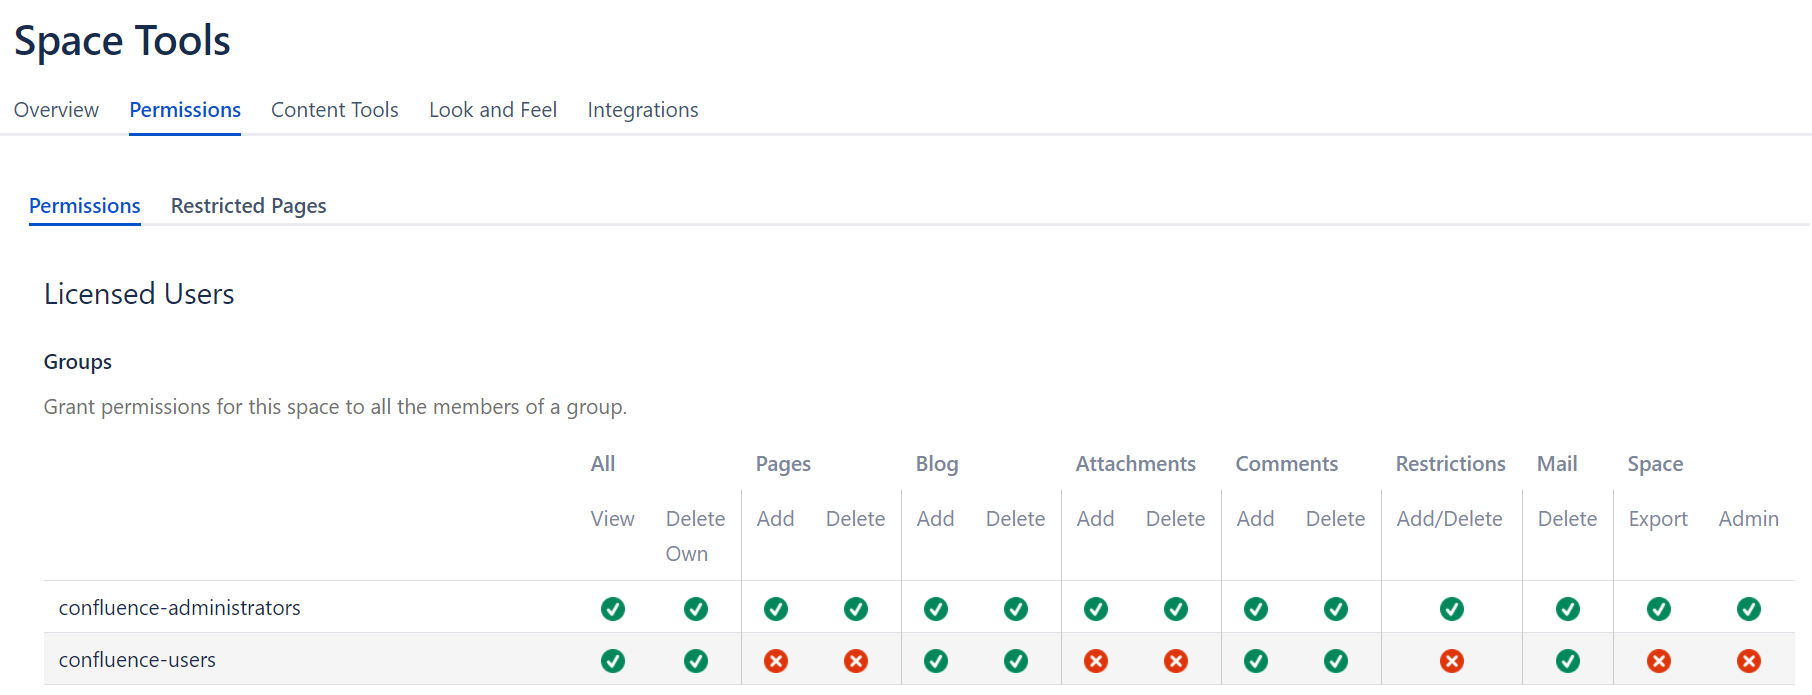Click the Admin column label
This screenshot has width=1812, height=695.
[1749, 519]
